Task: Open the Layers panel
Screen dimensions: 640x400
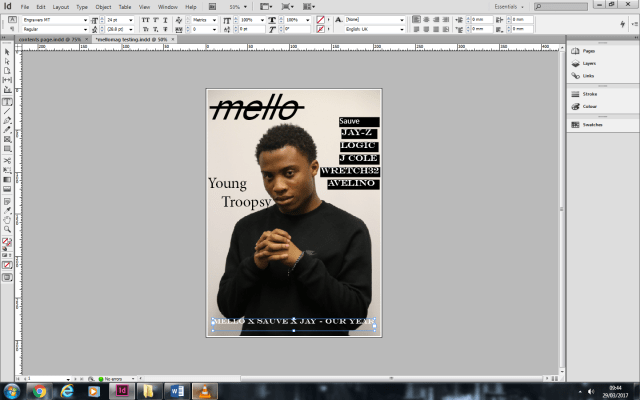Action: (588, 62)
